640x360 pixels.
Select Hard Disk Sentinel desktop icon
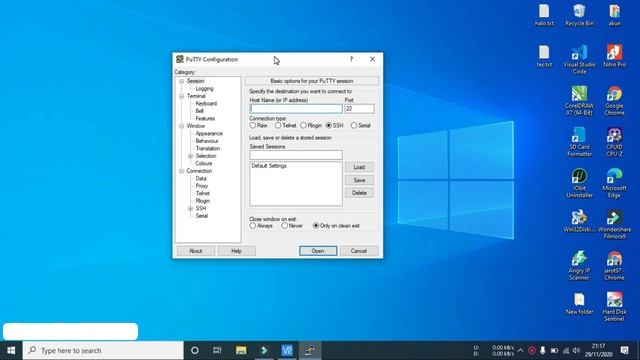tap(614, 307)
